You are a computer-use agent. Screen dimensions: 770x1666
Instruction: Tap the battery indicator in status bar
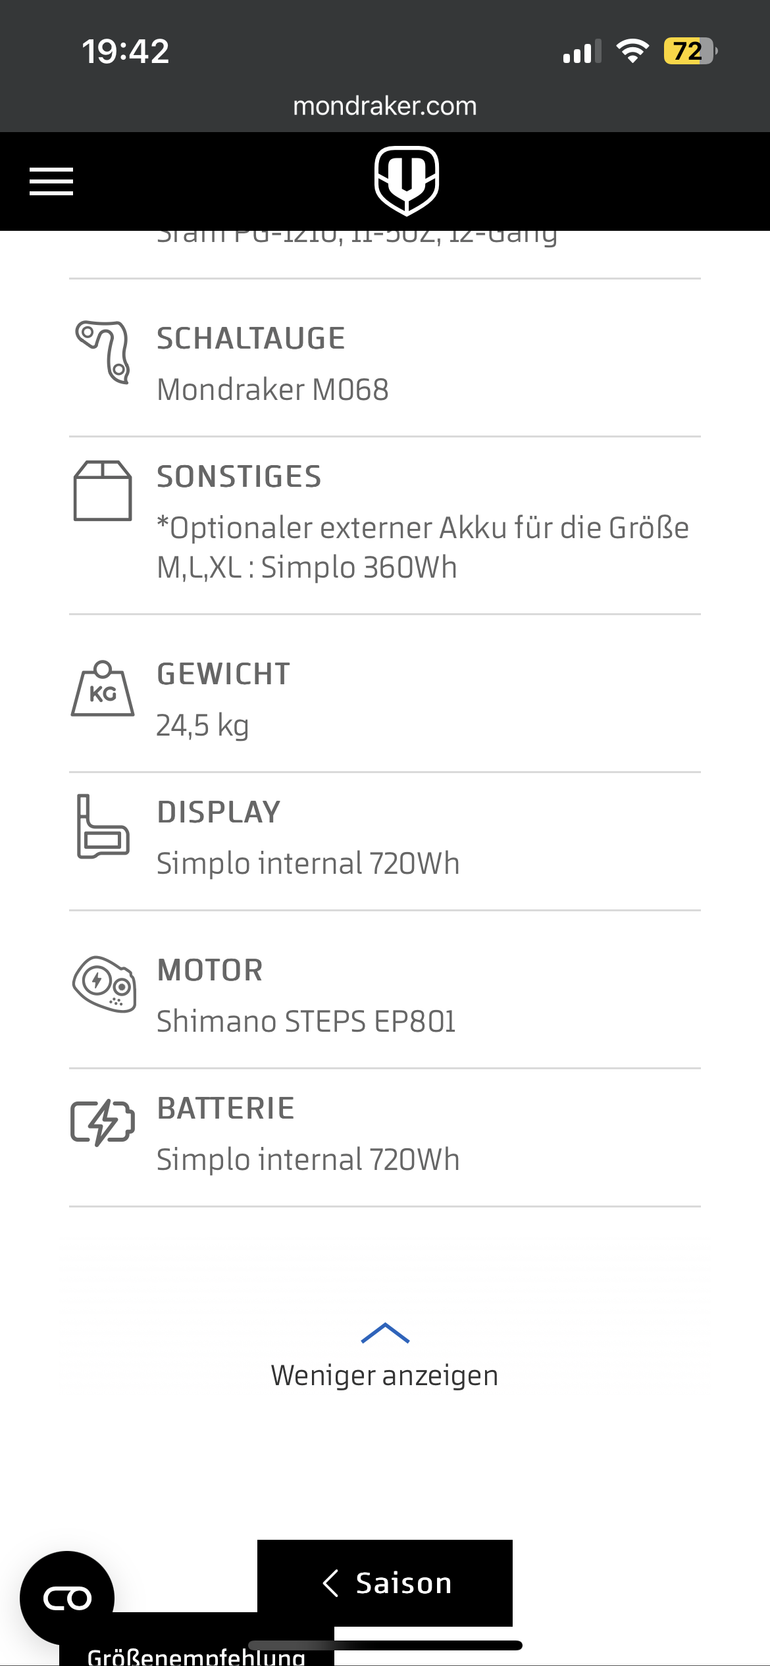689,51
